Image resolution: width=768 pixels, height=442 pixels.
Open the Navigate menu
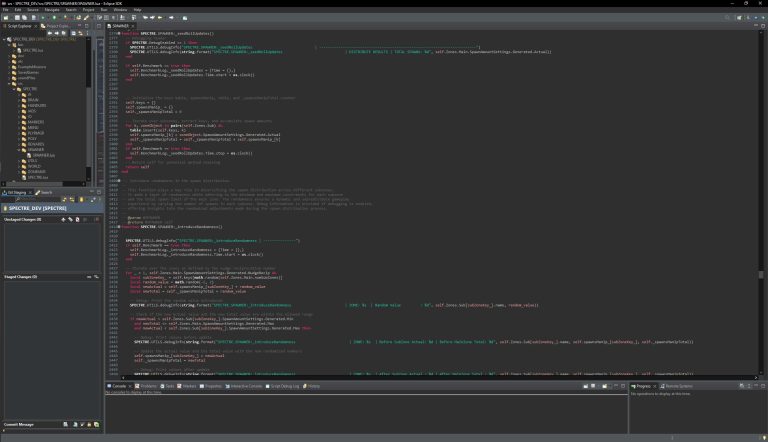(52, 9)
